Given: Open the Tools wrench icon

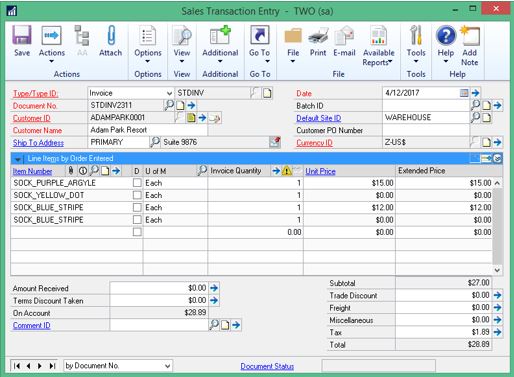Looking at the screenshot, I should point(416,35).
